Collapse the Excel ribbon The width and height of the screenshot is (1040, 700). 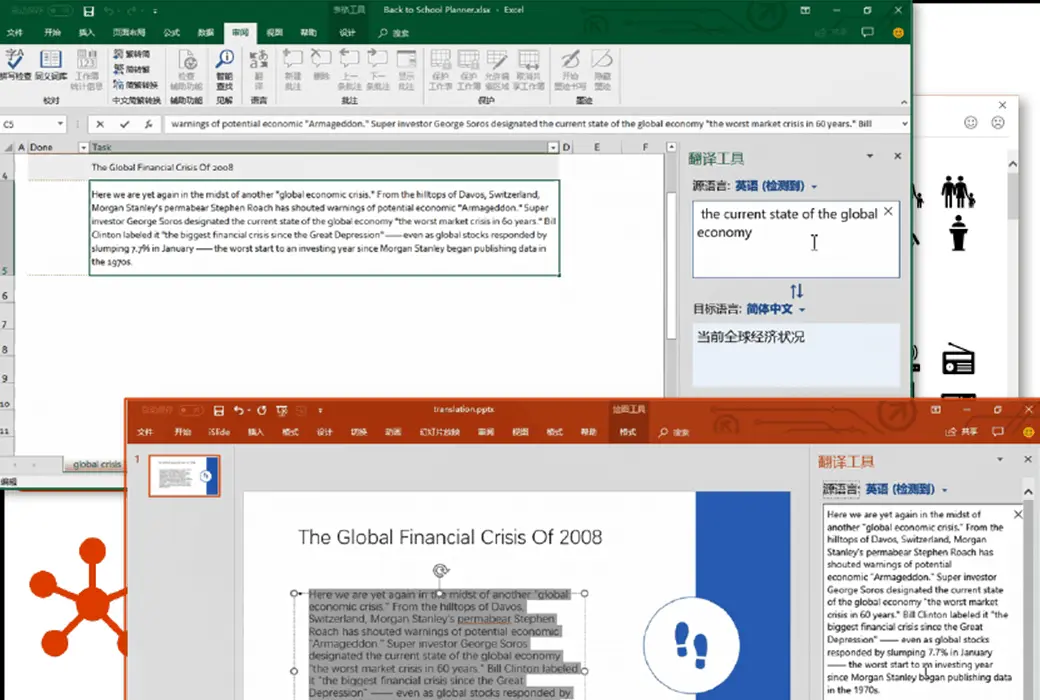click(903, 102)
